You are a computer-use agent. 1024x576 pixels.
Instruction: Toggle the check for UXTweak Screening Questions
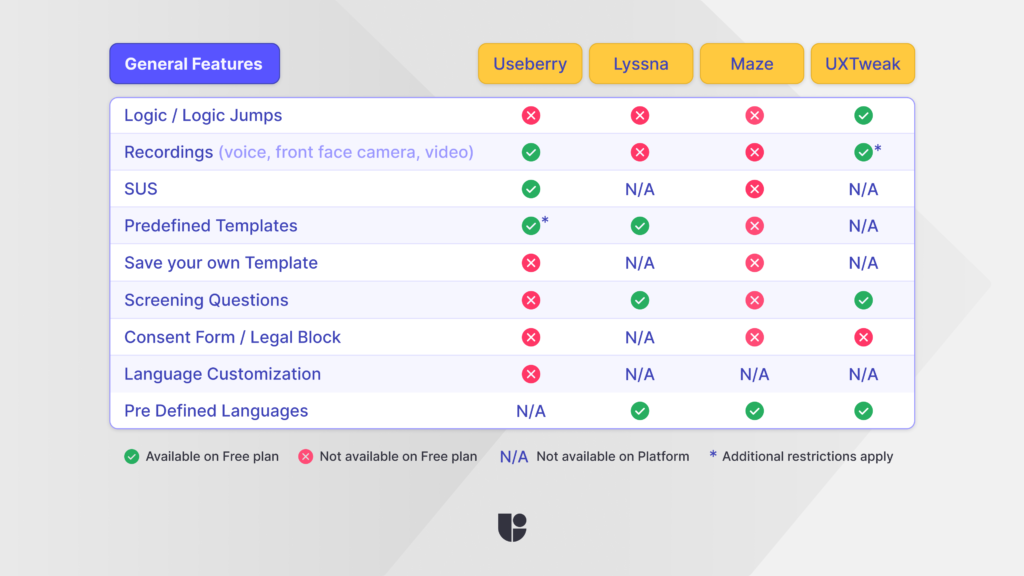[x=863, y=300]
